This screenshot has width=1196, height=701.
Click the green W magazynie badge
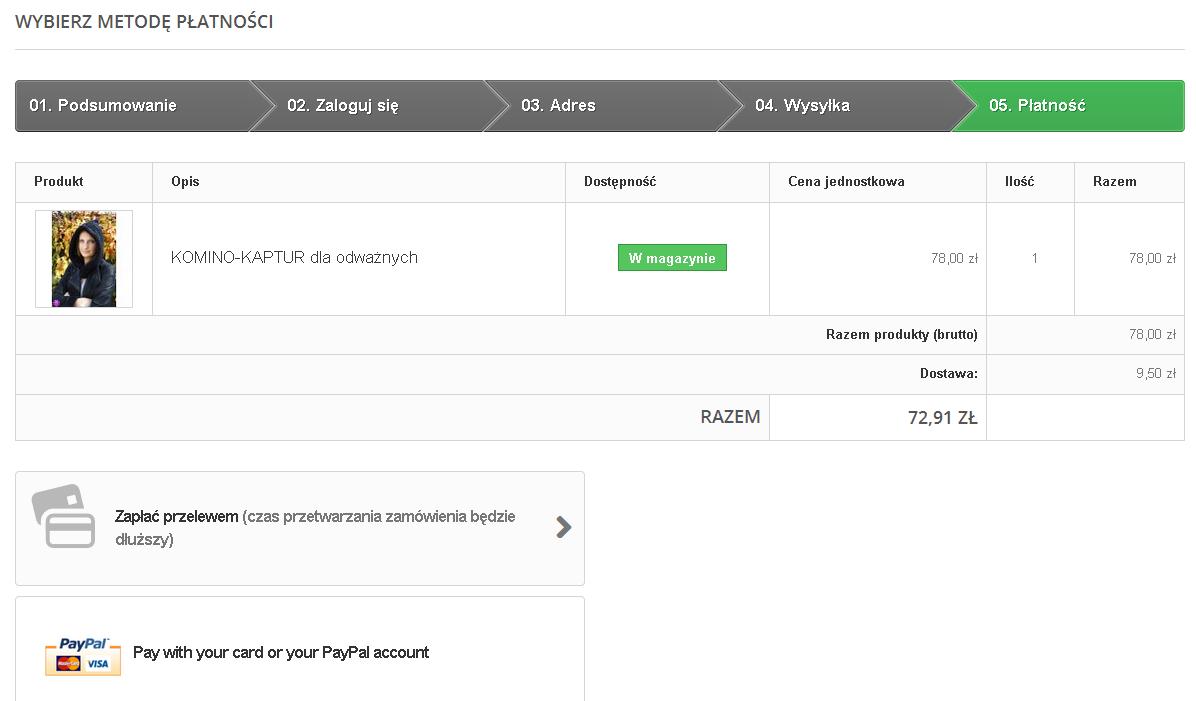coord(672,258)
